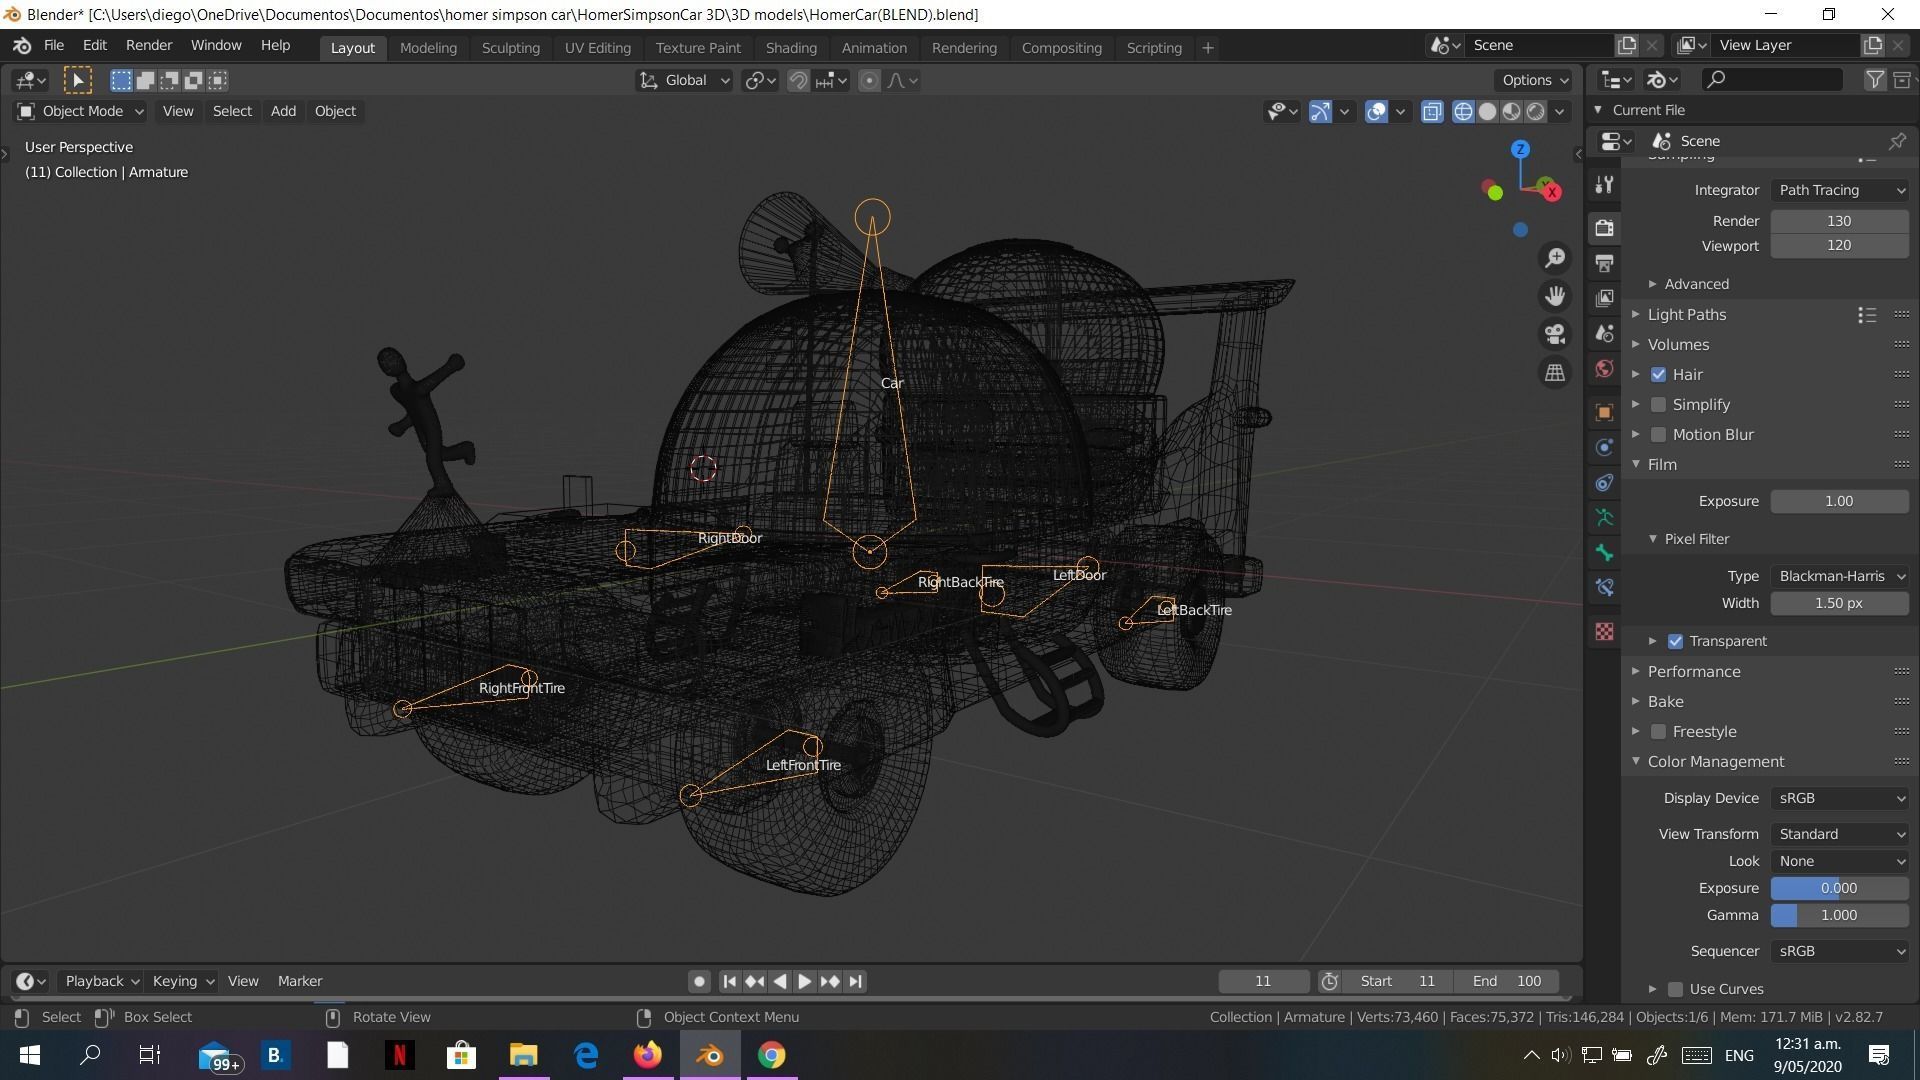Toggle X-Ray display in viewport header
1920x1080 pixels.
pos(1432,111)
